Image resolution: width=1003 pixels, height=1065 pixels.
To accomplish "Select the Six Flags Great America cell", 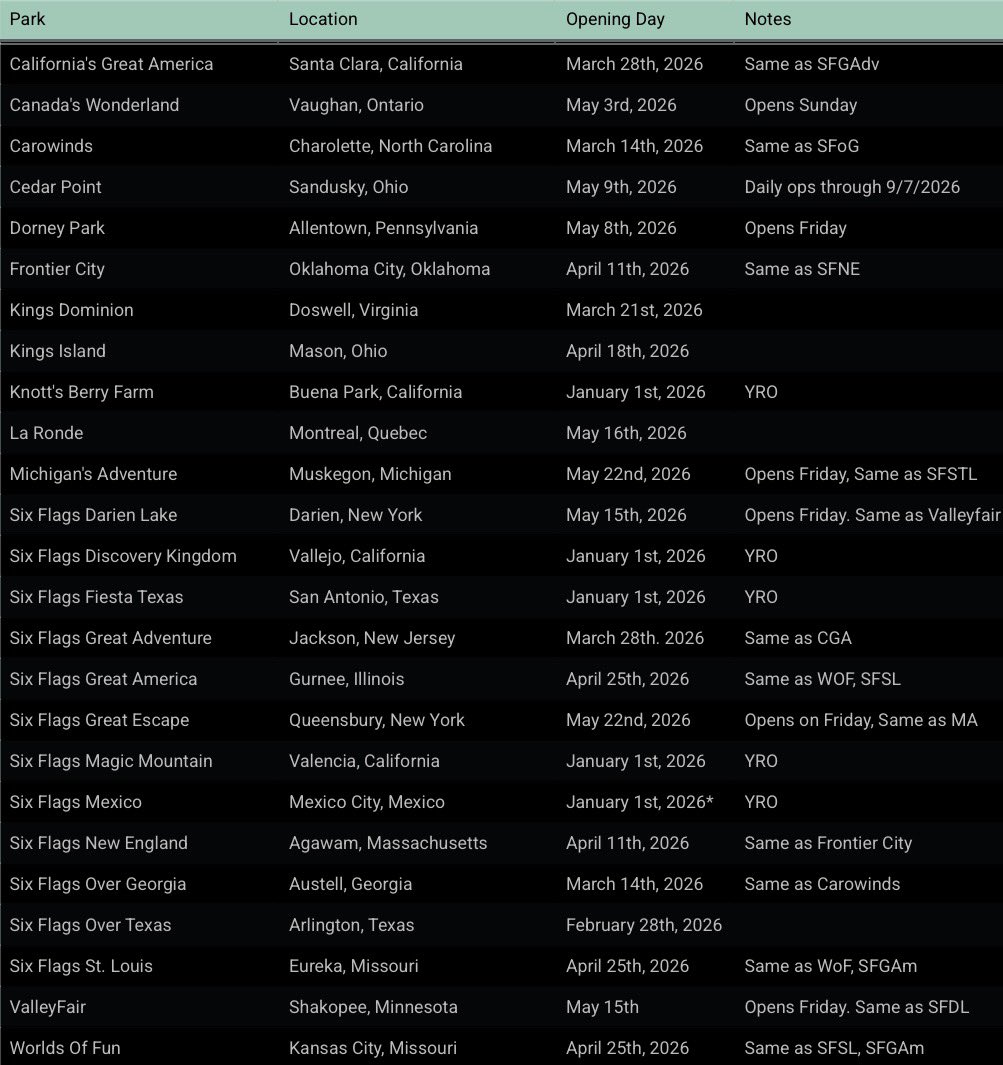I will tap(103, 679).
